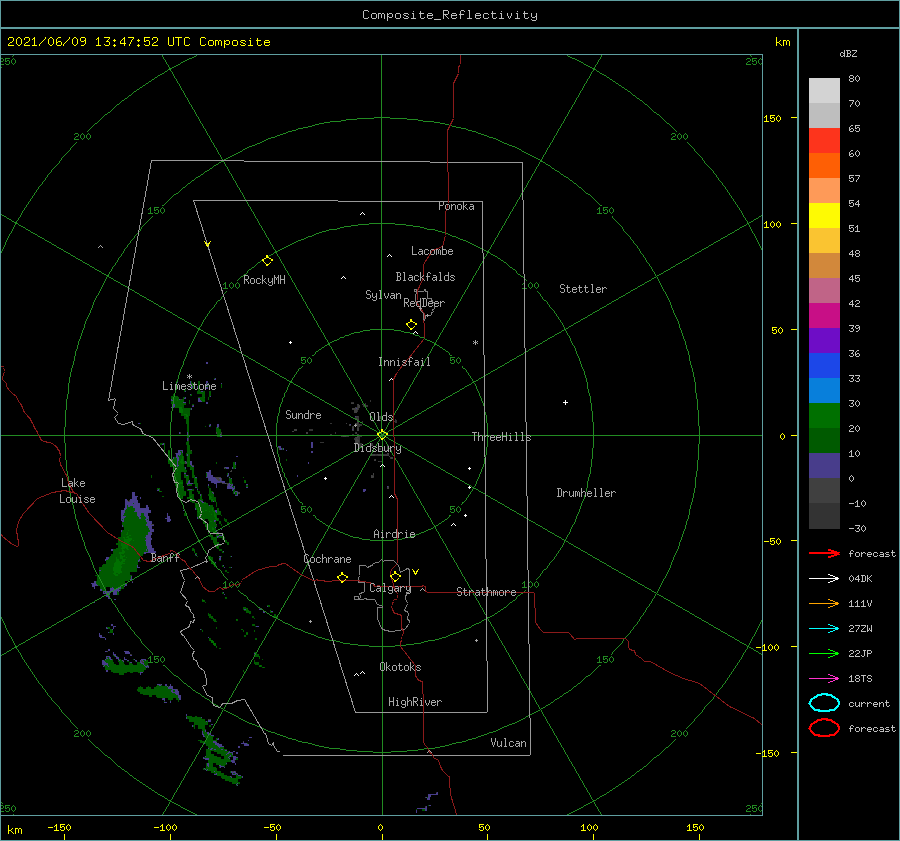Click the magenta 18TS arrow in legend
The height and width of the screenshot is (841, 900).
pyautogui.click(x=824, y=679)
